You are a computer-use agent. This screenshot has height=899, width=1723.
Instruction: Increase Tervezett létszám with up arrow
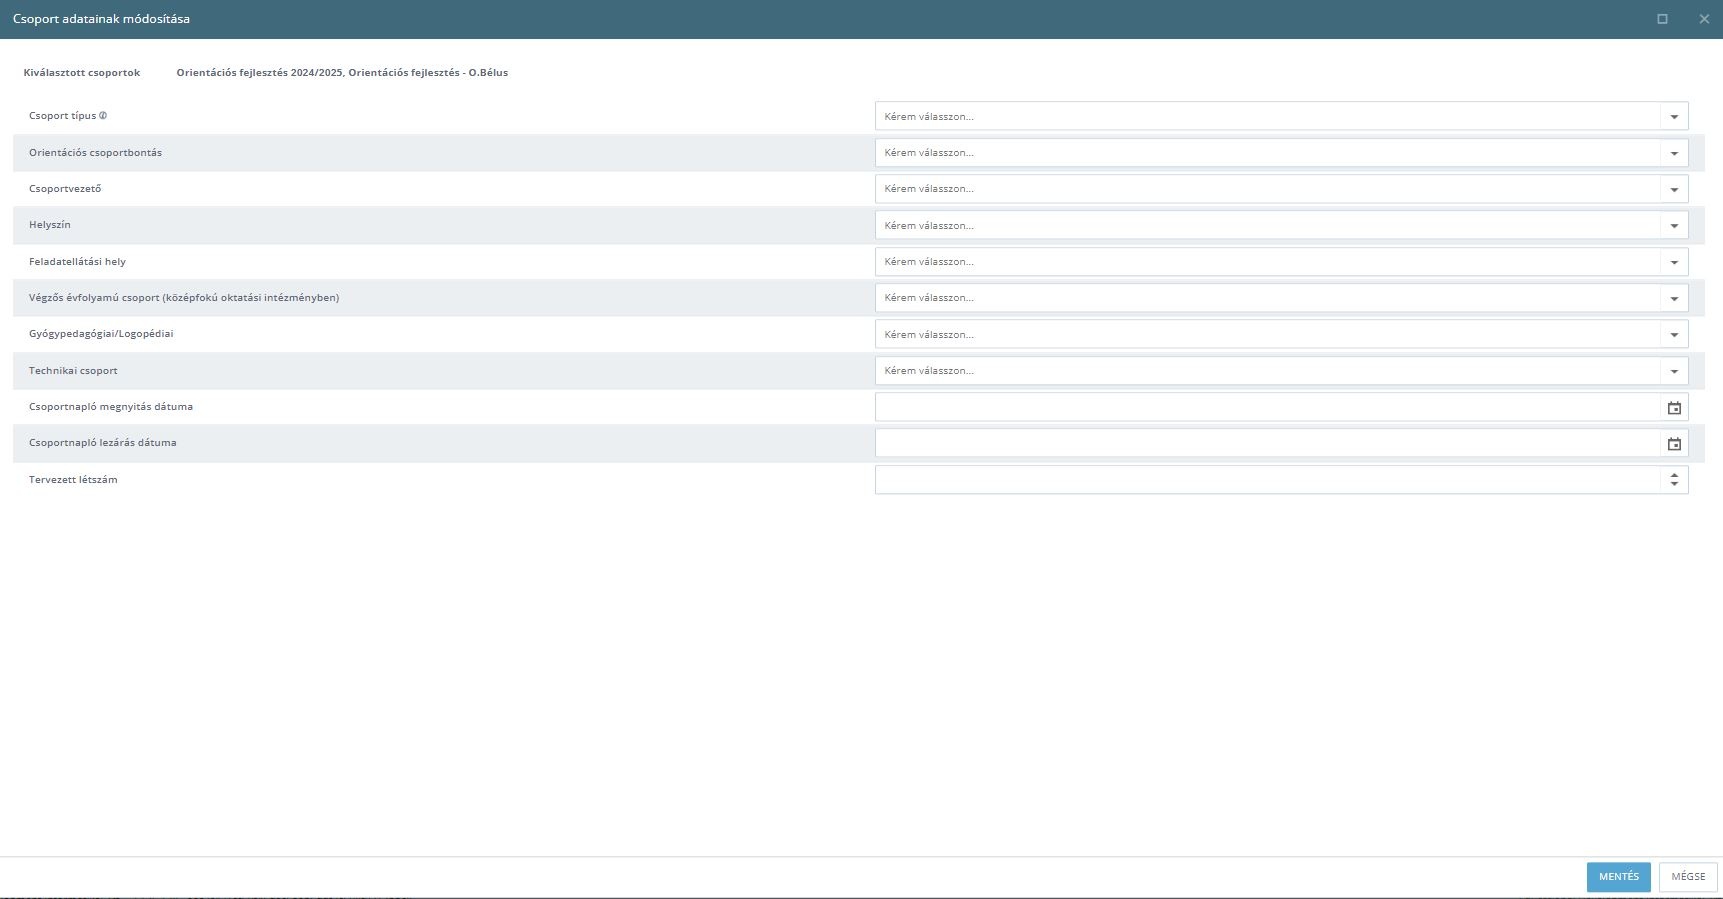click(x=1674, y=475)
